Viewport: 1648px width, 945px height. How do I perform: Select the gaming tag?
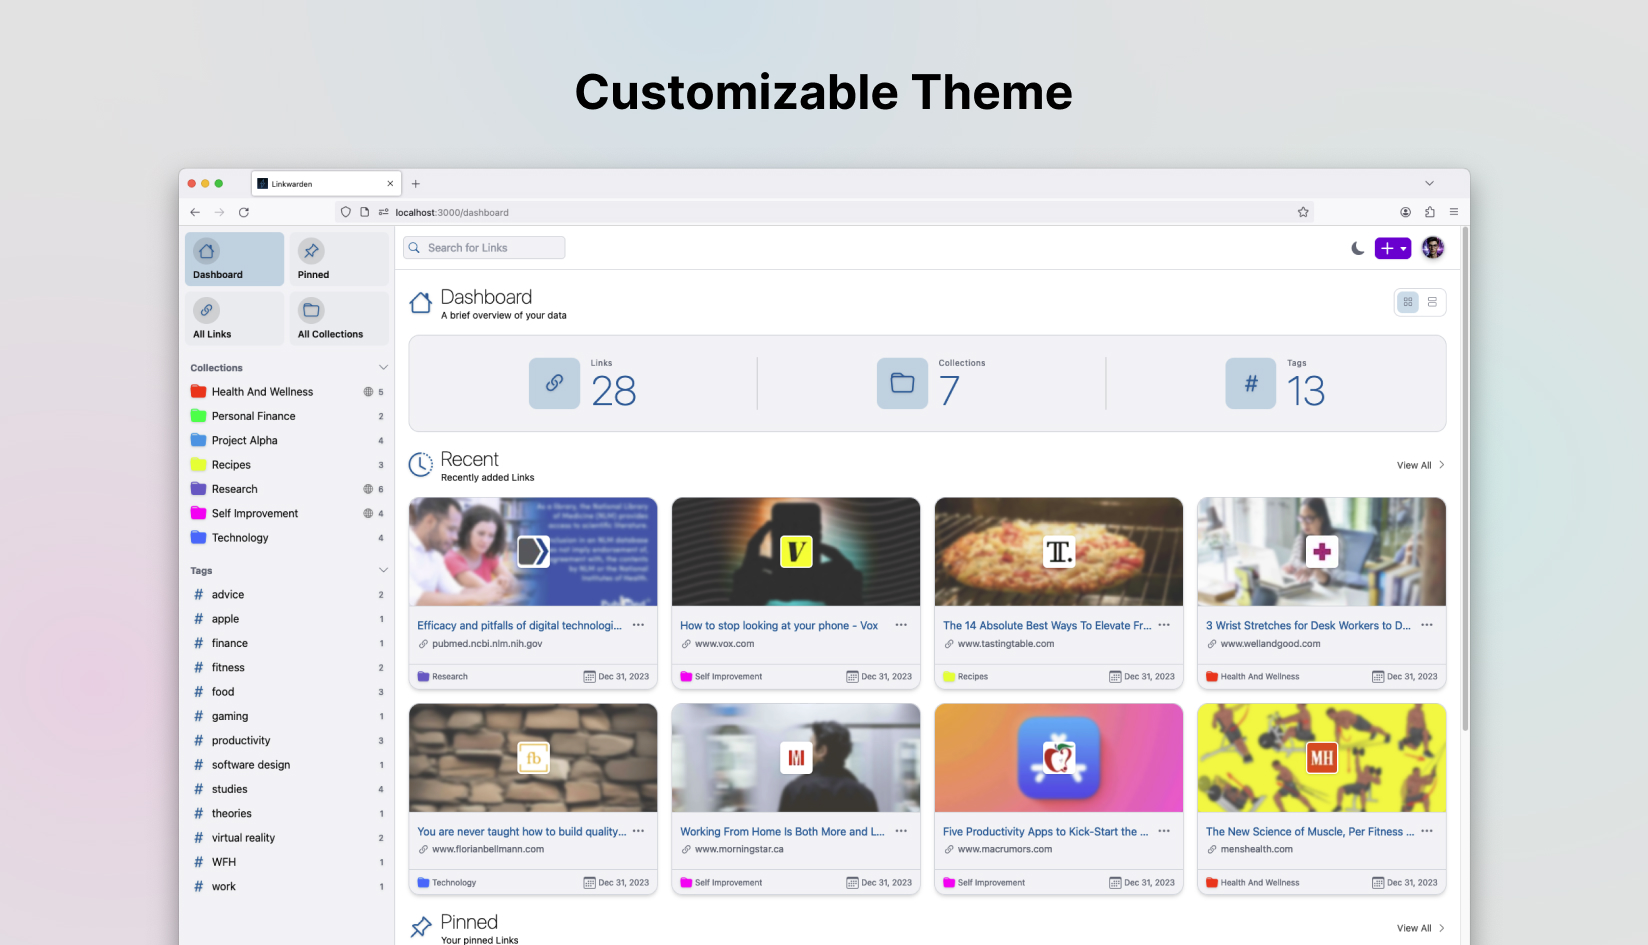(288, 716)
